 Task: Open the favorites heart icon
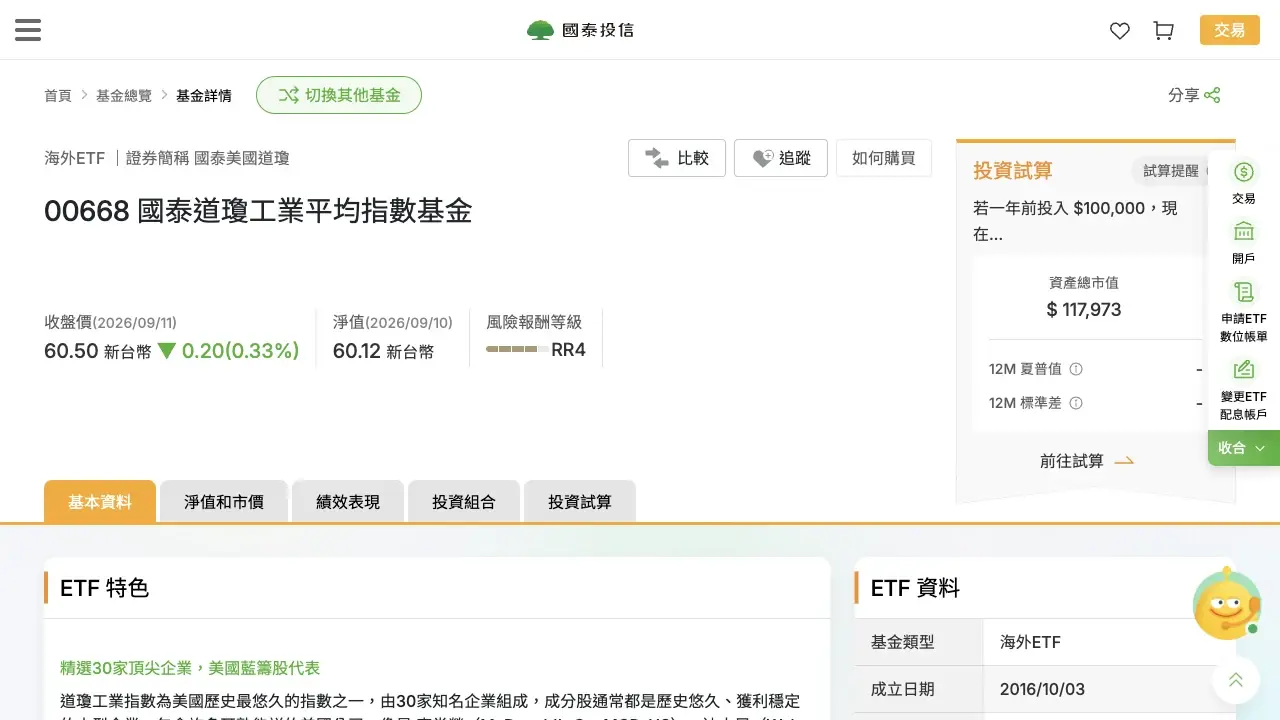pyautogui.click(x=1120, y=31)
